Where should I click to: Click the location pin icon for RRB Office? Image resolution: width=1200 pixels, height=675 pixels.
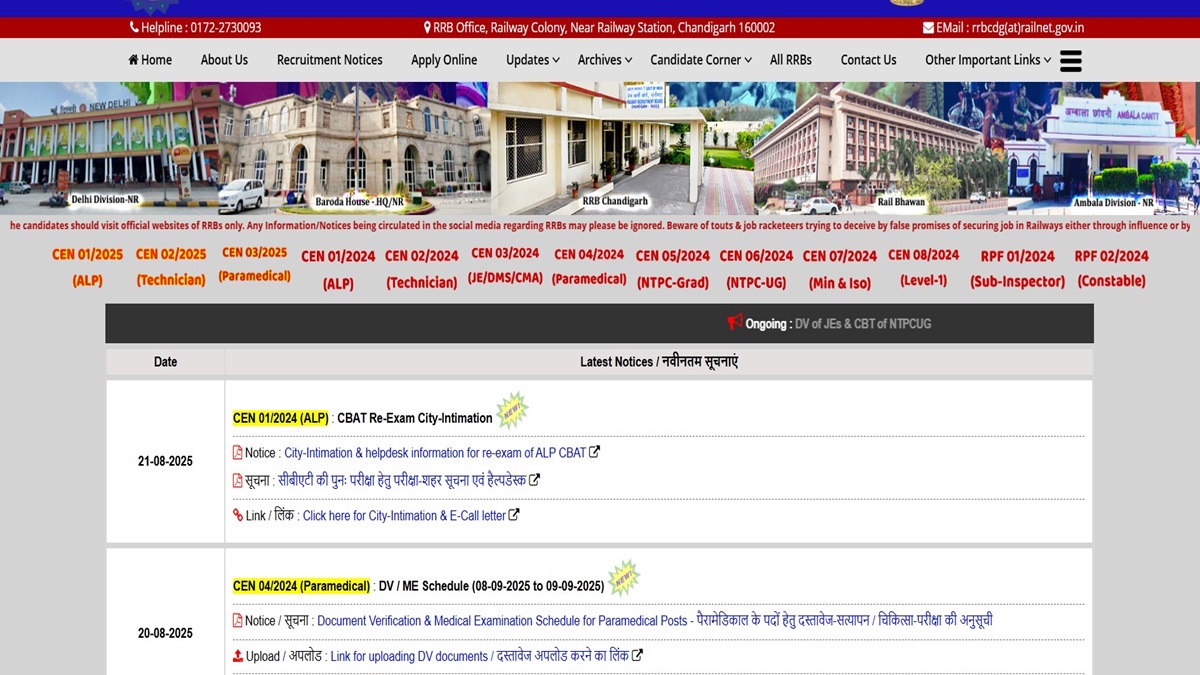(x=428, y=28)
